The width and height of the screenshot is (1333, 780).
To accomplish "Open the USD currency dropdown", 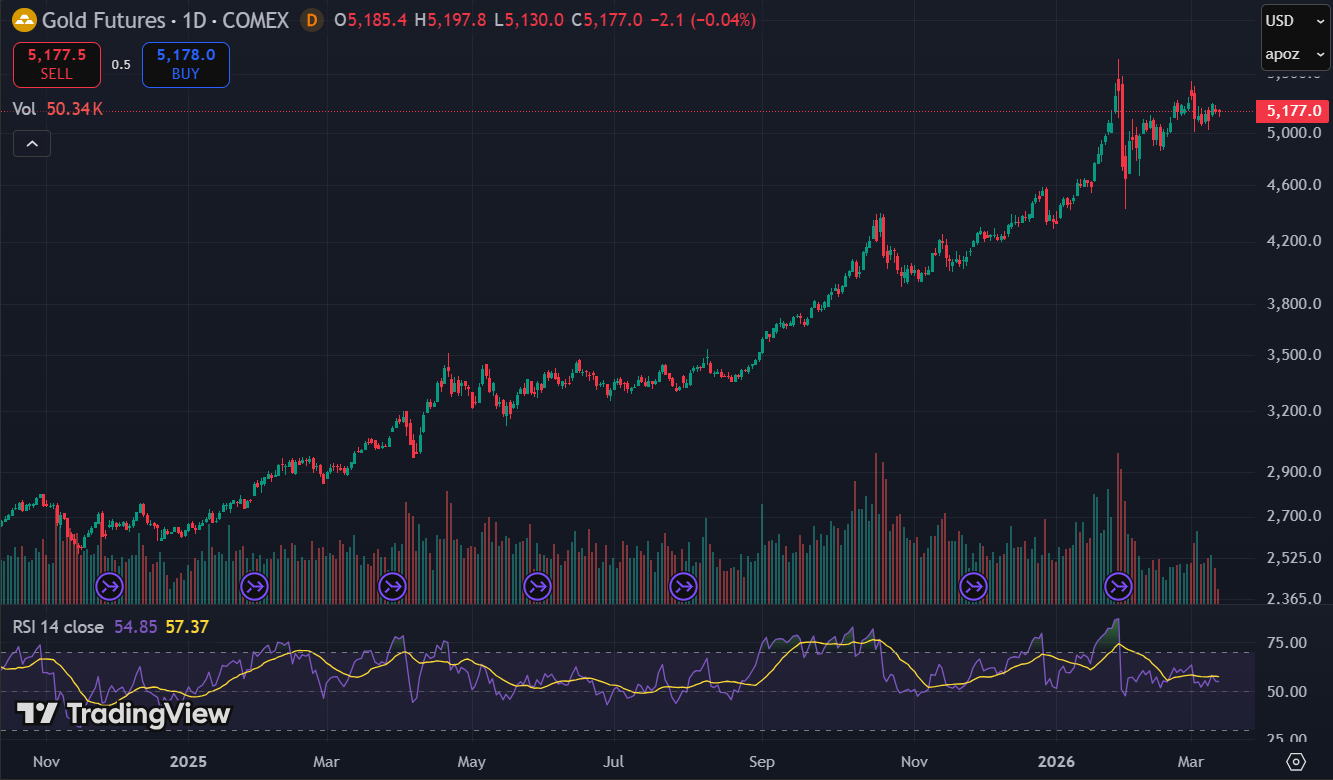I will (1293, 20).
